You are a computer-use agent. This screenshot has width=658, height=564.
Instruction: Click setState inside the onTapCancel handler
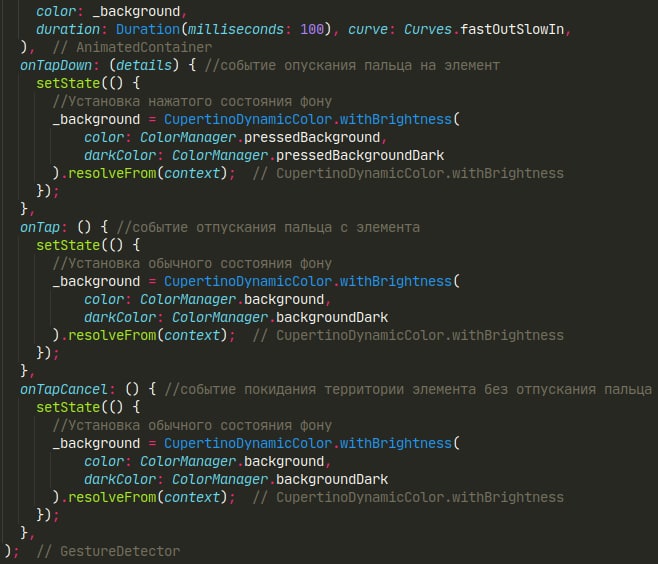68,407
